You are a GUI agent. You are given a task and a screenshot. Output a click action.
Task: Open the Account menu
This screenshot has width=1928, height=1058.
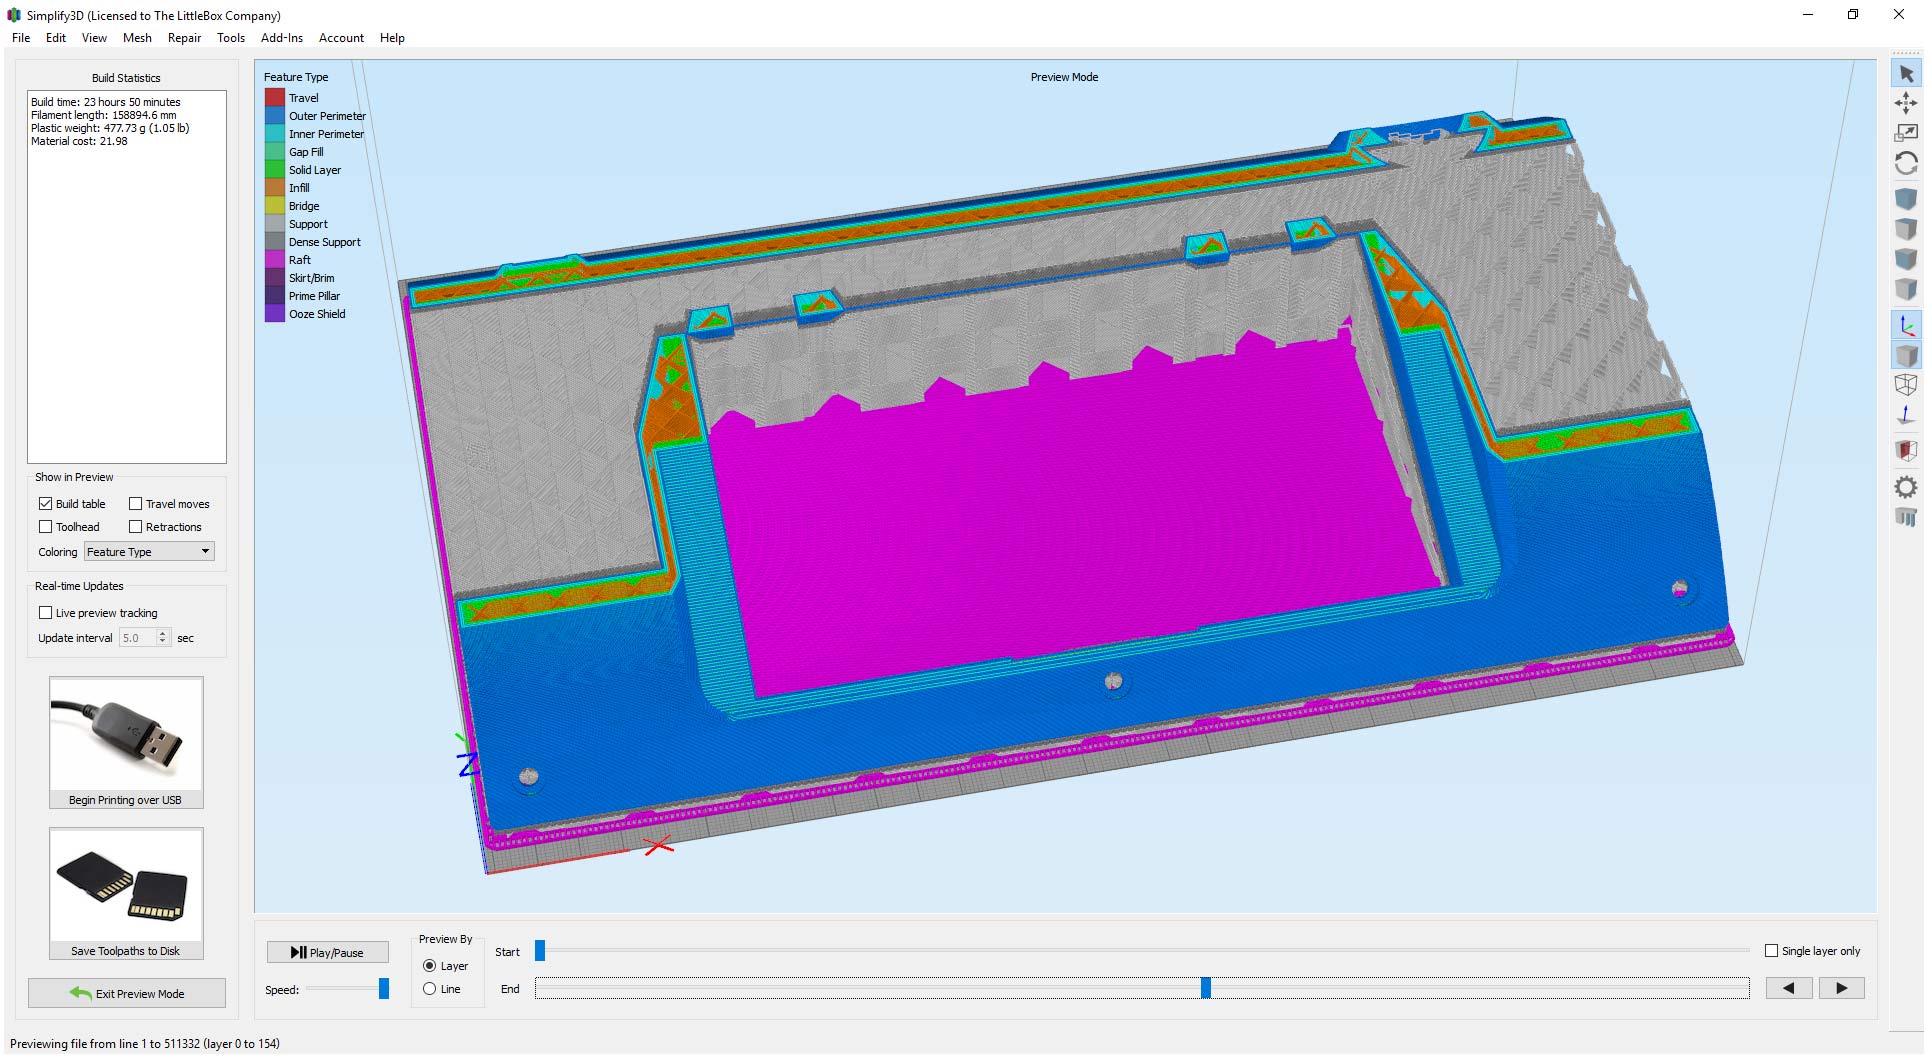[x=341, y=38]
